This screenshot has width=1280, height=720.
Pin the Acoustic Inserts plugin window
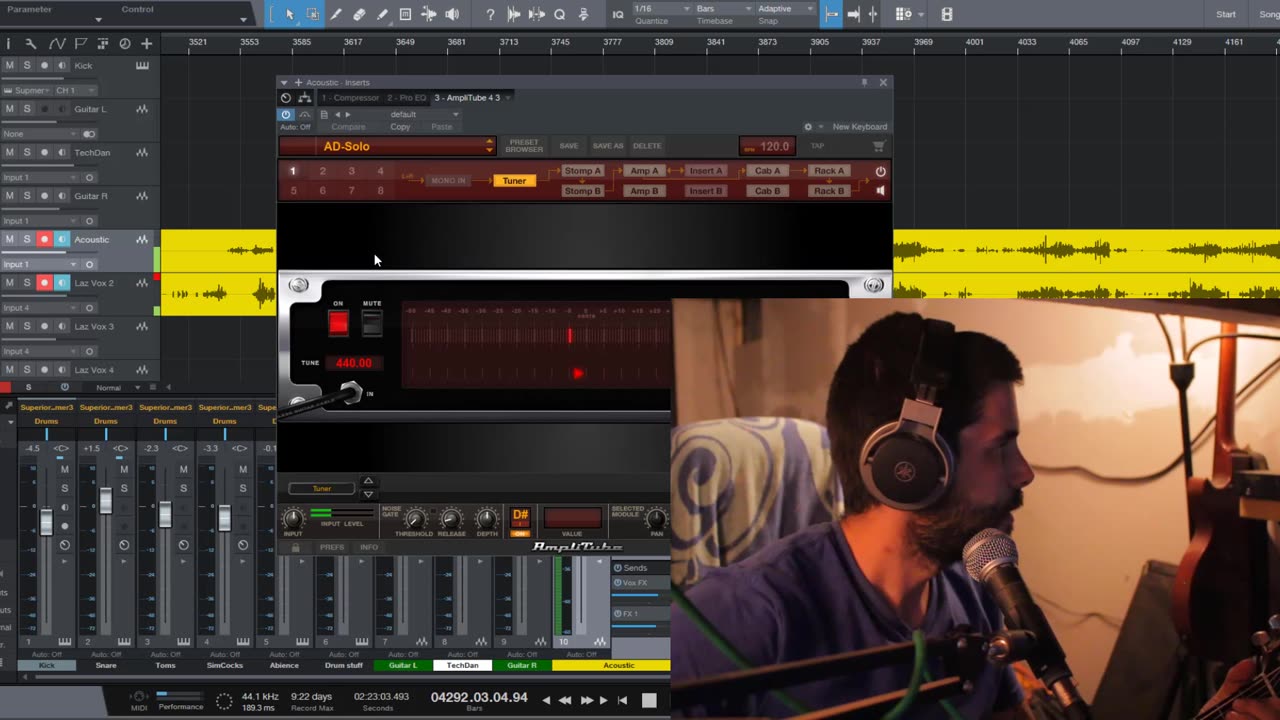(x=864, y=82)
